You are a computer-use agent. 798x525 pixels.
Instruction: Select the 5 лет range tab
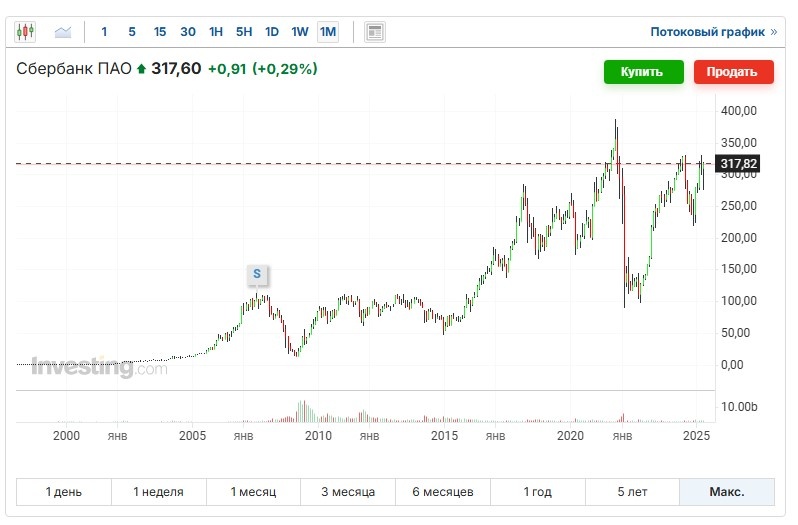pos(632,492)
